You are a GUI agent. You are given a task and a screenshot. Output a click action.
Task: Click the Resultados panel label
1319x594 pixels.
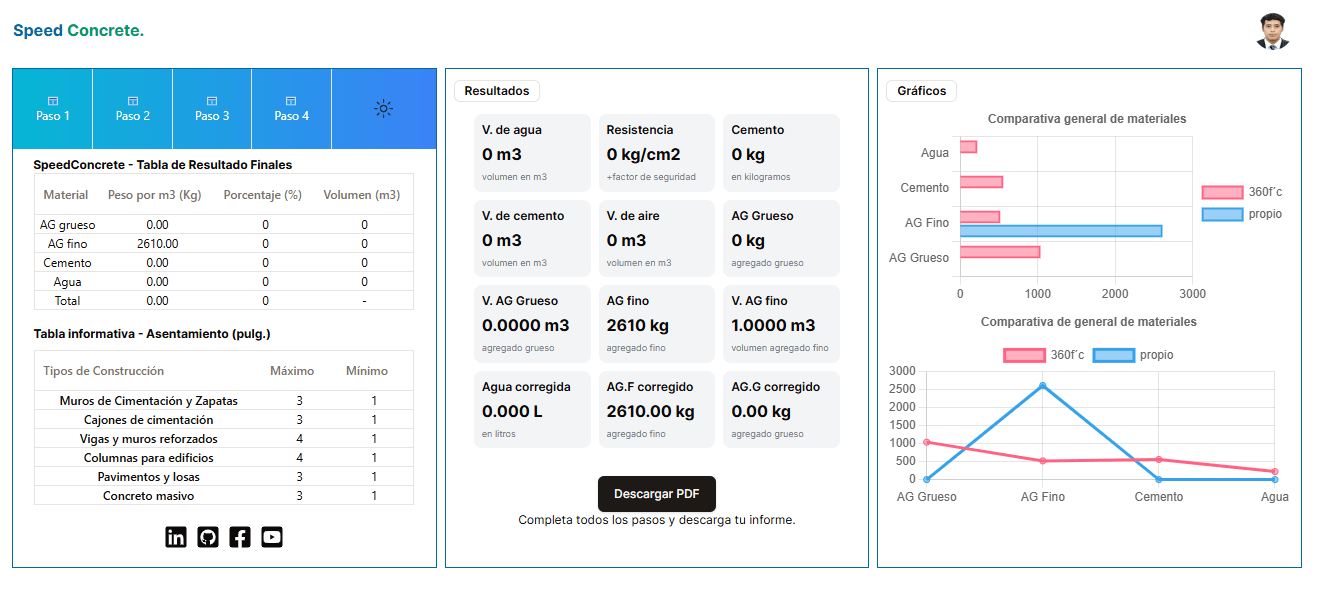(497, 91)
